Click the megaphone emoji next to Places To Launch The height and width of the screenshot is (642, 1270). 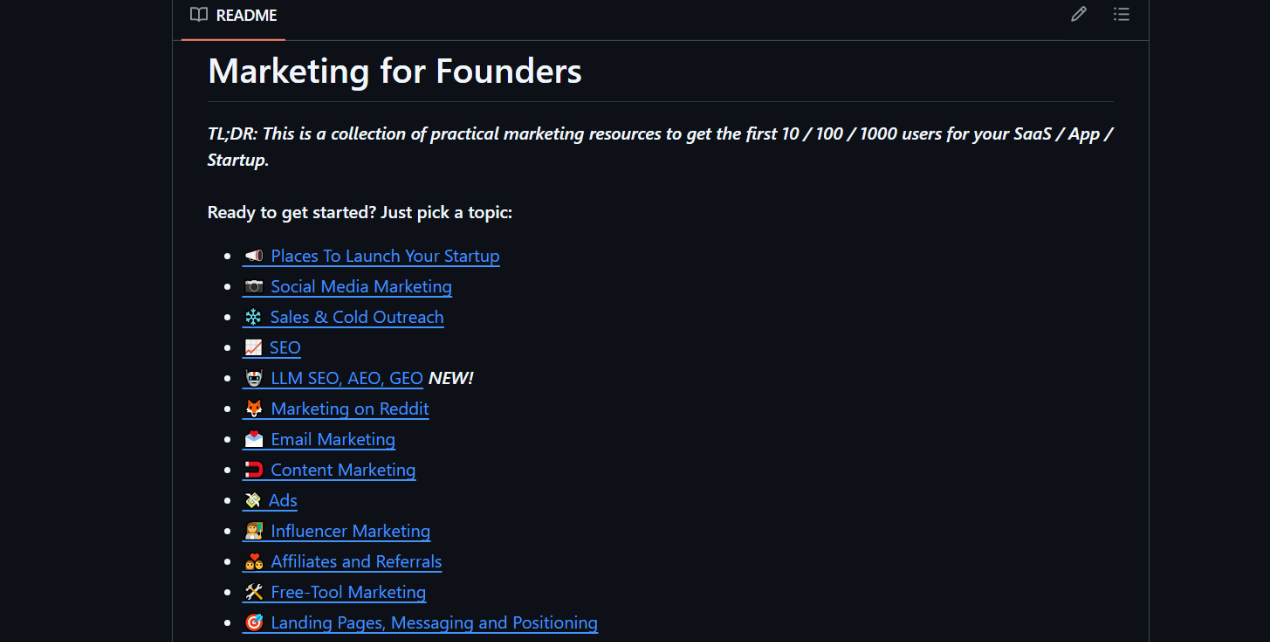coord(253,255)
